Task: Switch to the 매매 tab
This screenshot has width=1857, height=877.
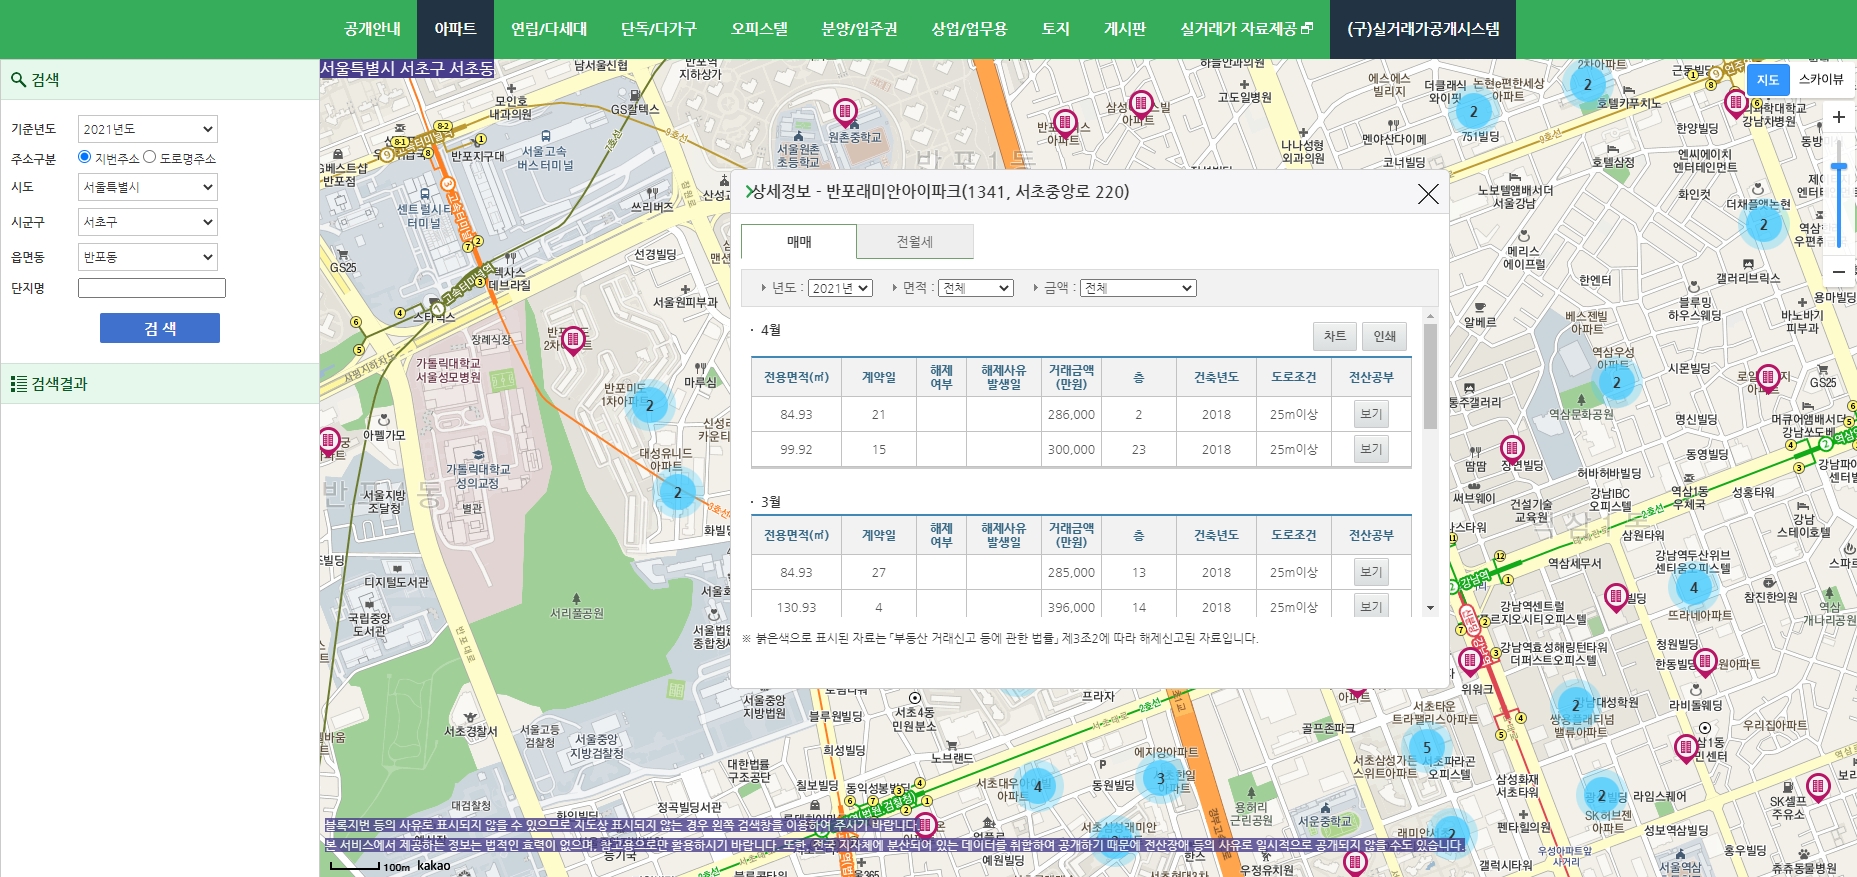Action: tap(799, 242)
